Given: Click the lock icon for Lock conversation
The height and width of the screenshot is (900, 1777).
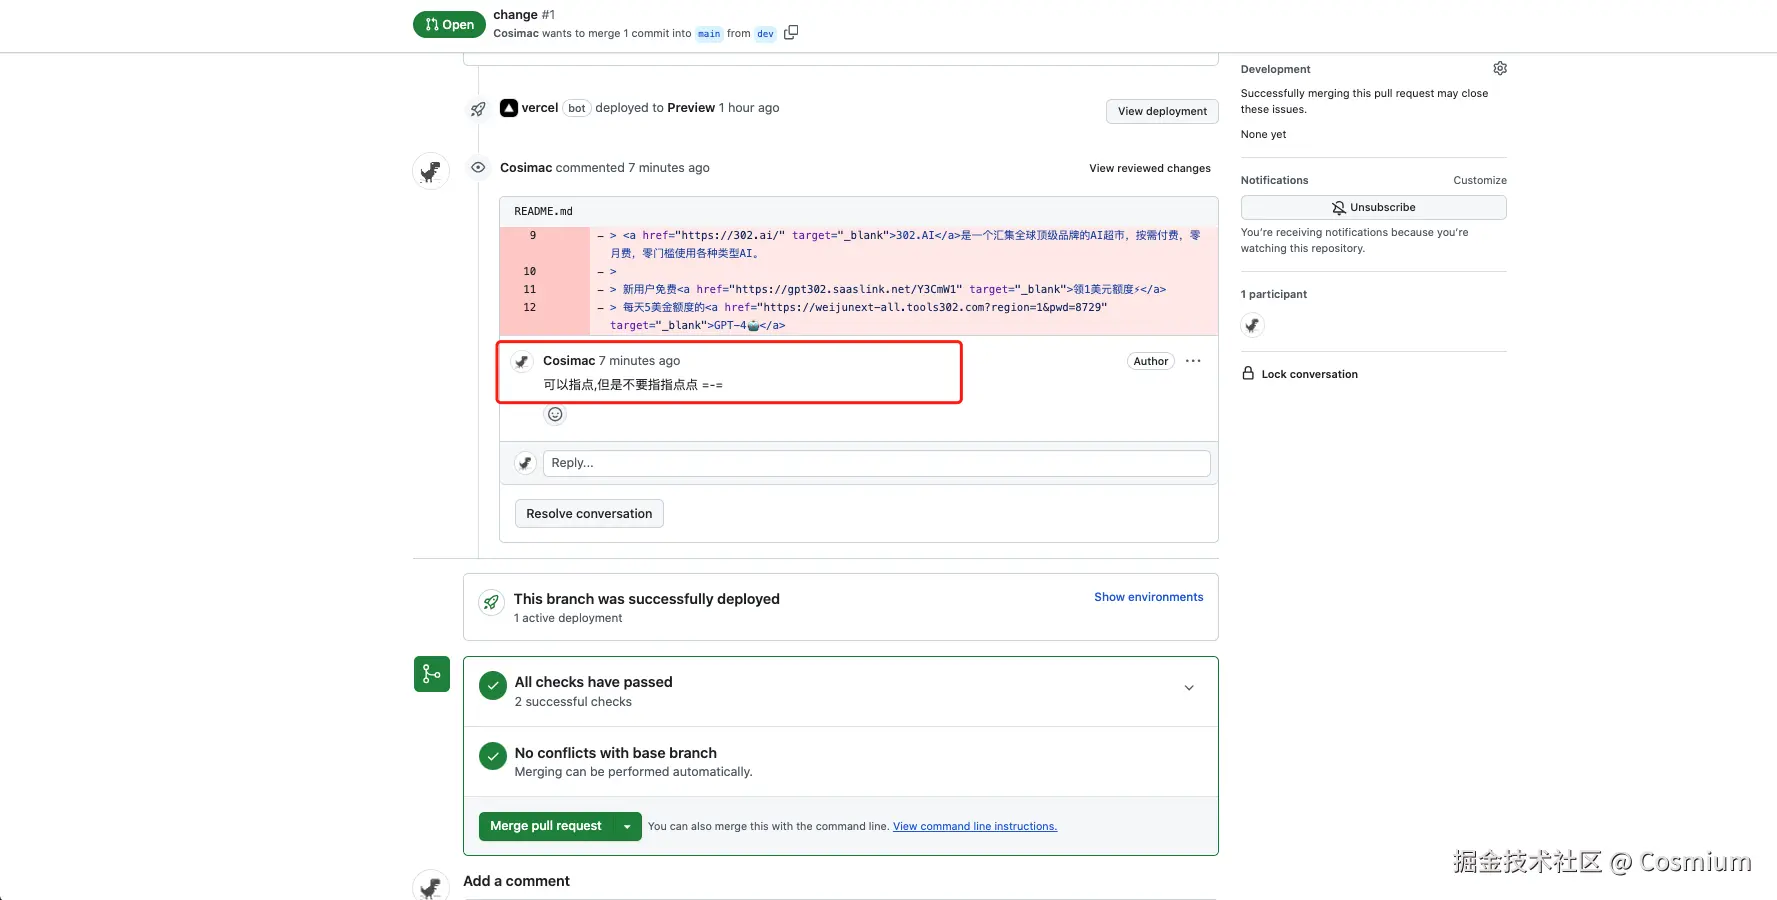Looking at the screenshot, I should tap(1248, 373).
